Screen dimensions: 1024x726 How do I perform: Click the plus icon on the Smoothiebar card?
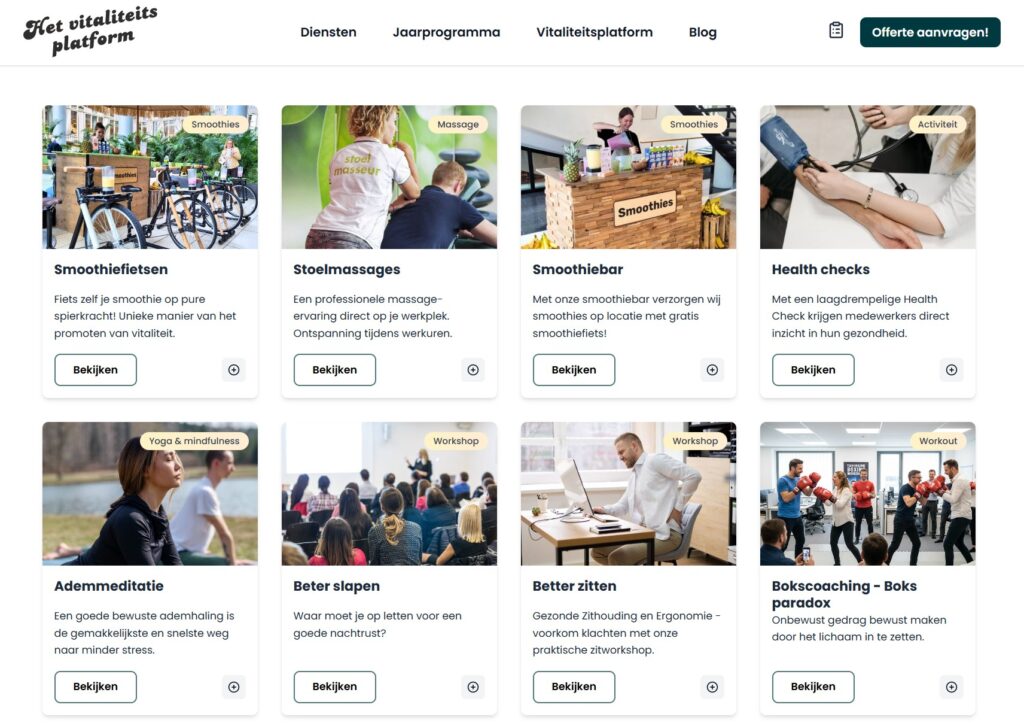click(x=712, y=369)
